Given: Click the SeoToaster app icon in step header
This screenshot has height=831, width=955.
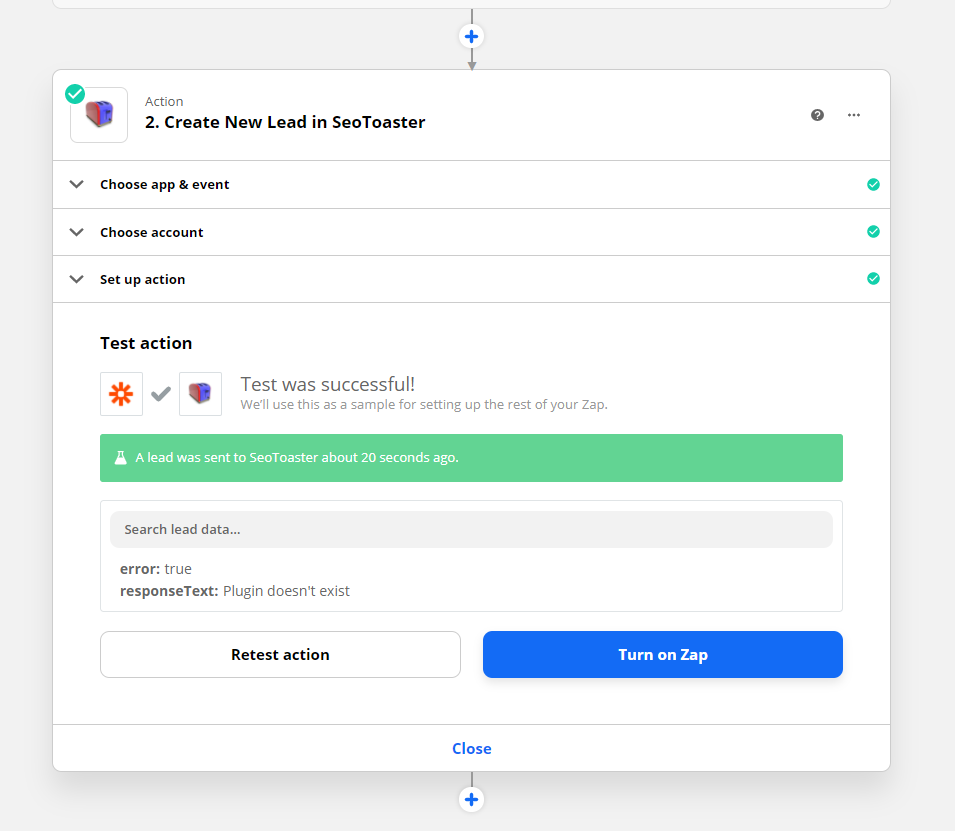Looking at the screenshot, I should click(x=99, y=115).
